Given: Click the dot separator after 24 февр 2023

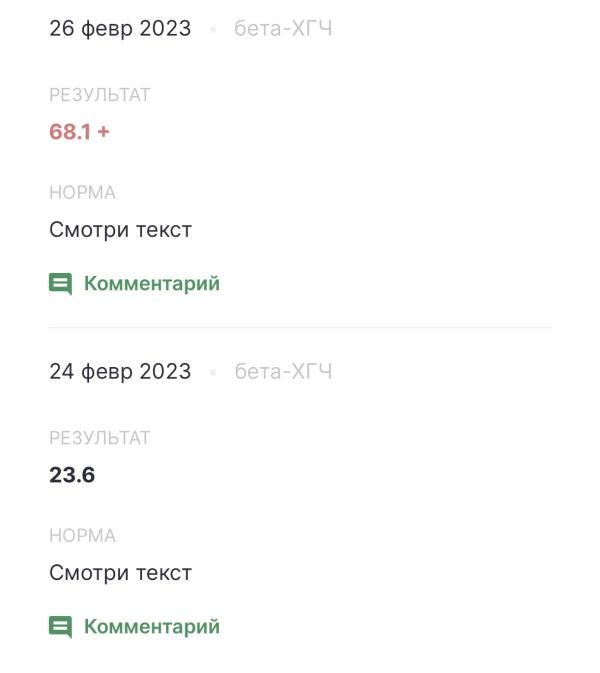Looking at the screenshot, I should pyautogui.click(x=213, y=373).
